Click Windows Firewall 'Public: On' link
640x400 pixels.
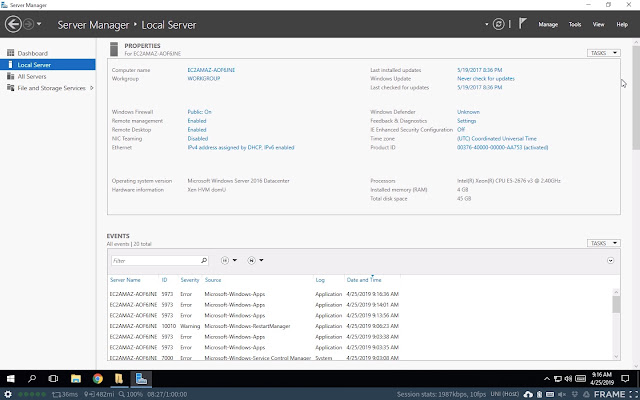pyautogui.click(x=199, y=112)
